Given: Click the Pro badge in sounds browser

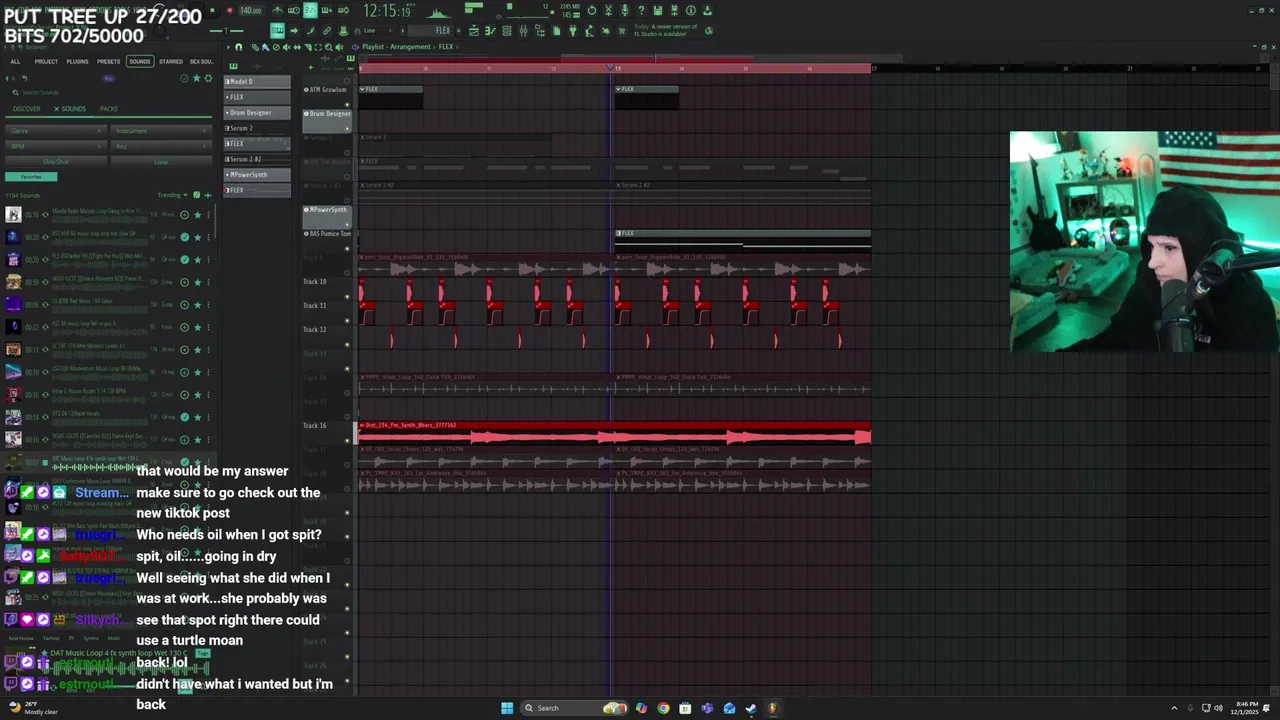Looking at the screenshot, I should click(x=109, y=78).
